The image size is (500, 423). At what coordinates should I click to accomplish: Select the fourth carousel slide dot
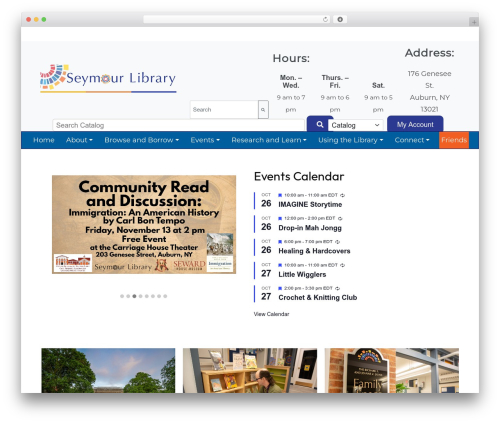[x=140, y=296]
